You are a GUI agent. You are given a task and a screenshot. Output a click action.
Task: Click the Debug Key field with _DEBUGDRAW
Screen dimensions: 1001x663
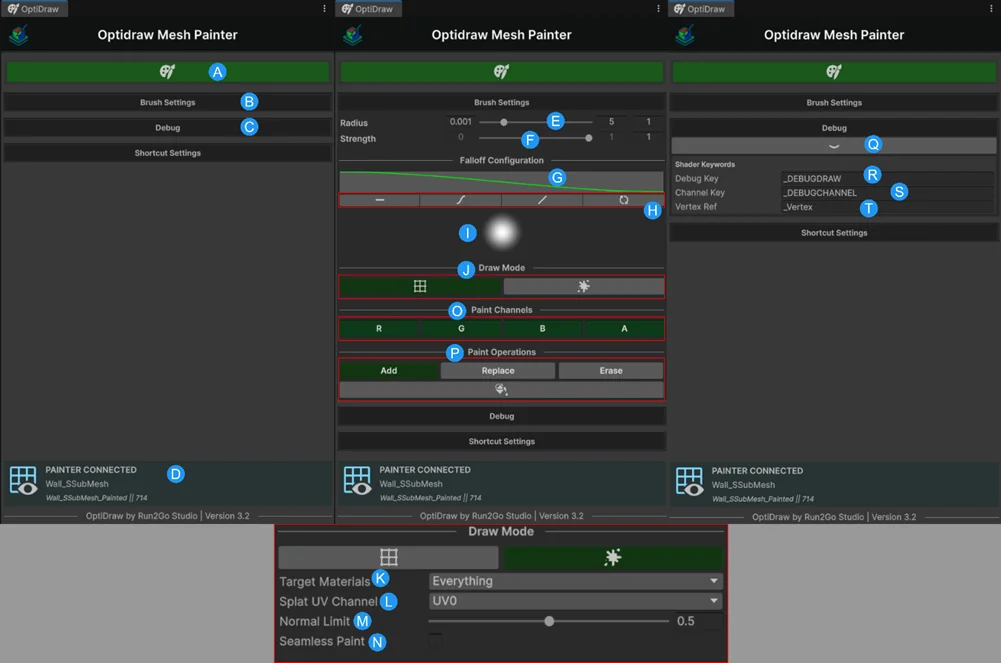click(887, 179)
